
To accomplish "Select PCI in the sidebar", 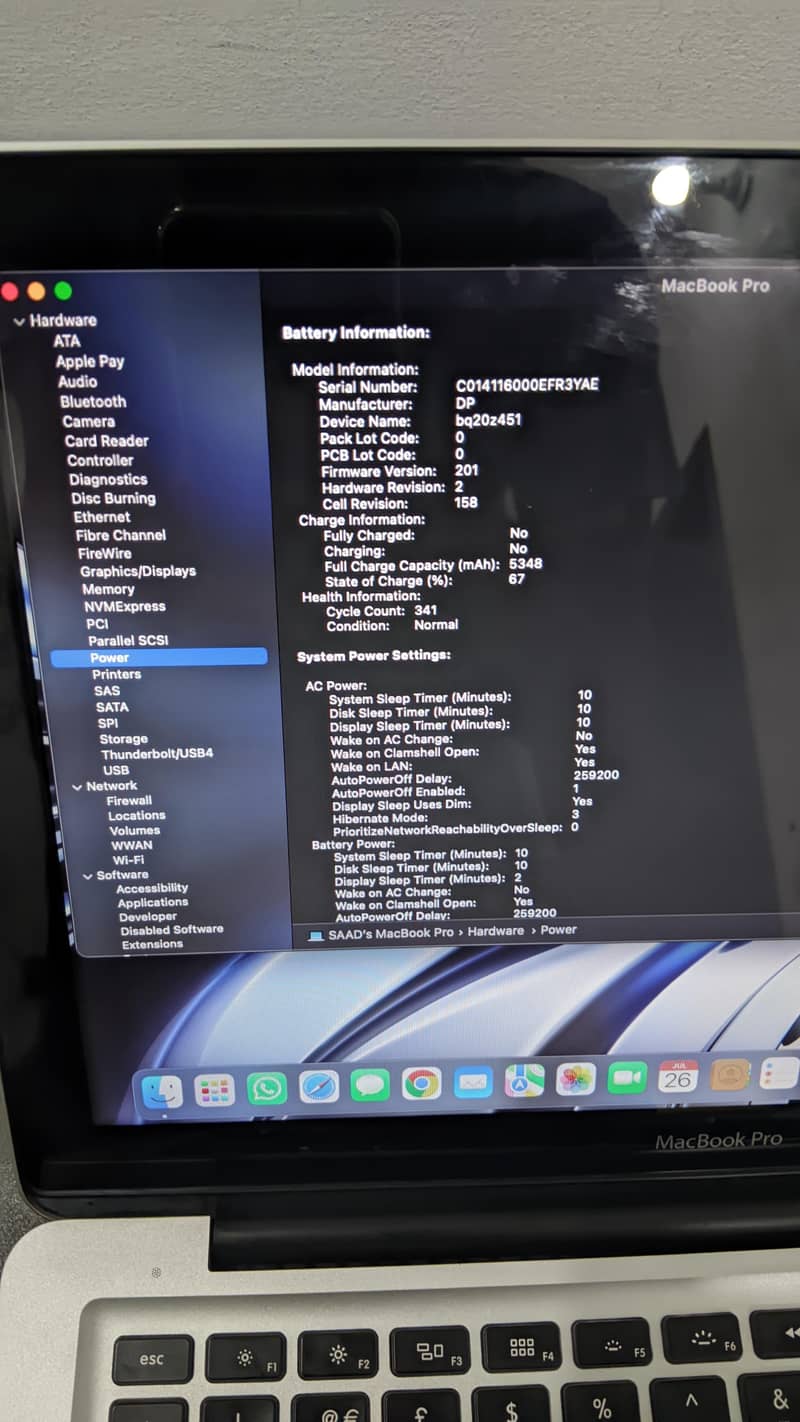I will [x=97, y=623].
